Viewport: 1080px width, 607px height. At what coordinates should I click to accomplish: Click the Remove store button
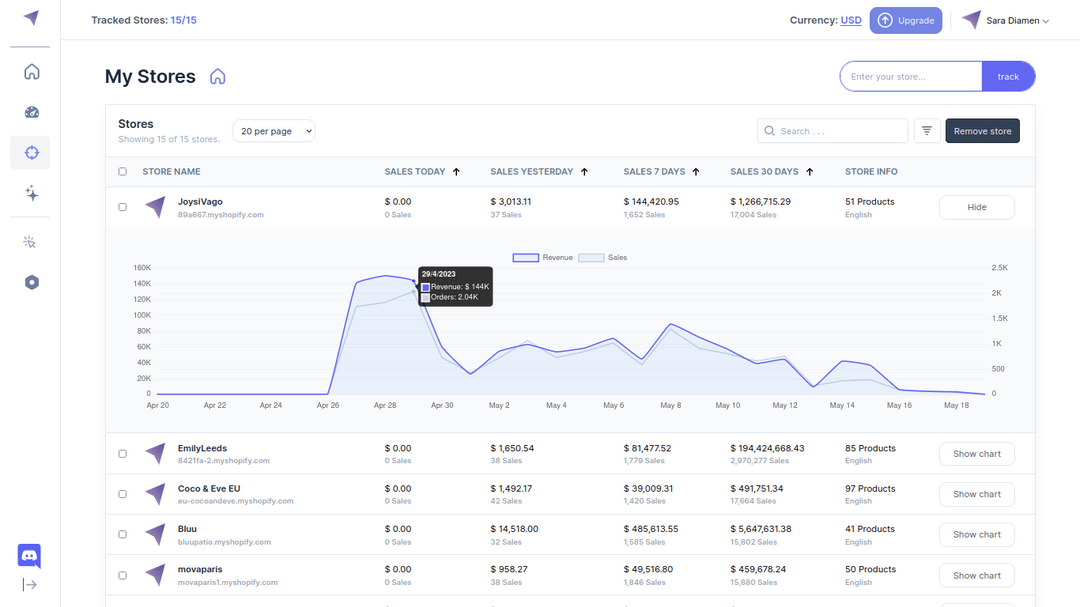[982, 130]
